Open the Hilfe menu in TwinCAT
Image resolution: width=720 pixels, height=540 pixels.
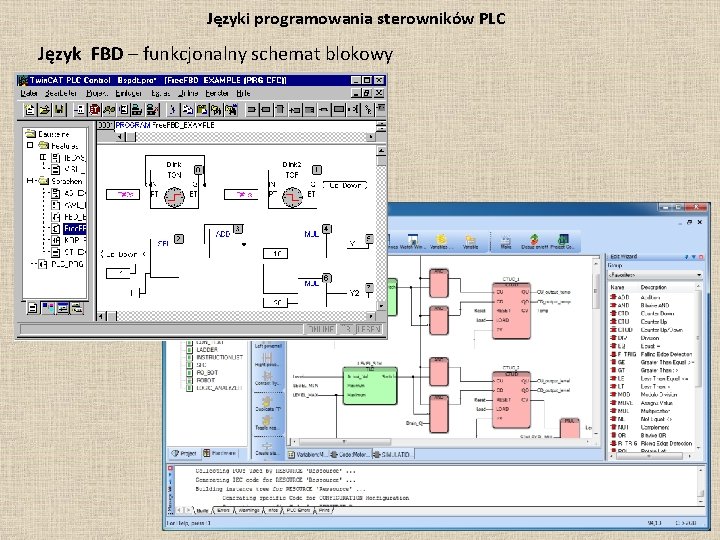(243, 93)
